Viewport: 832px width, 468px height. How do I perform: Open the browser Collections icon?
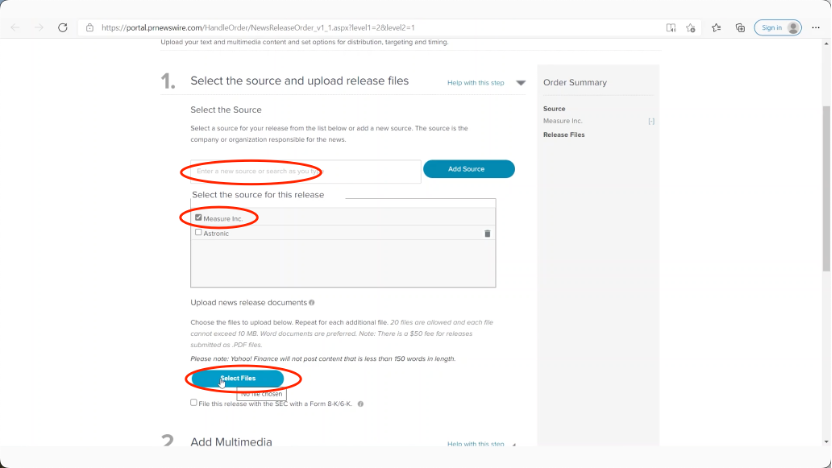pyautogui.click(x=740, y=28)
